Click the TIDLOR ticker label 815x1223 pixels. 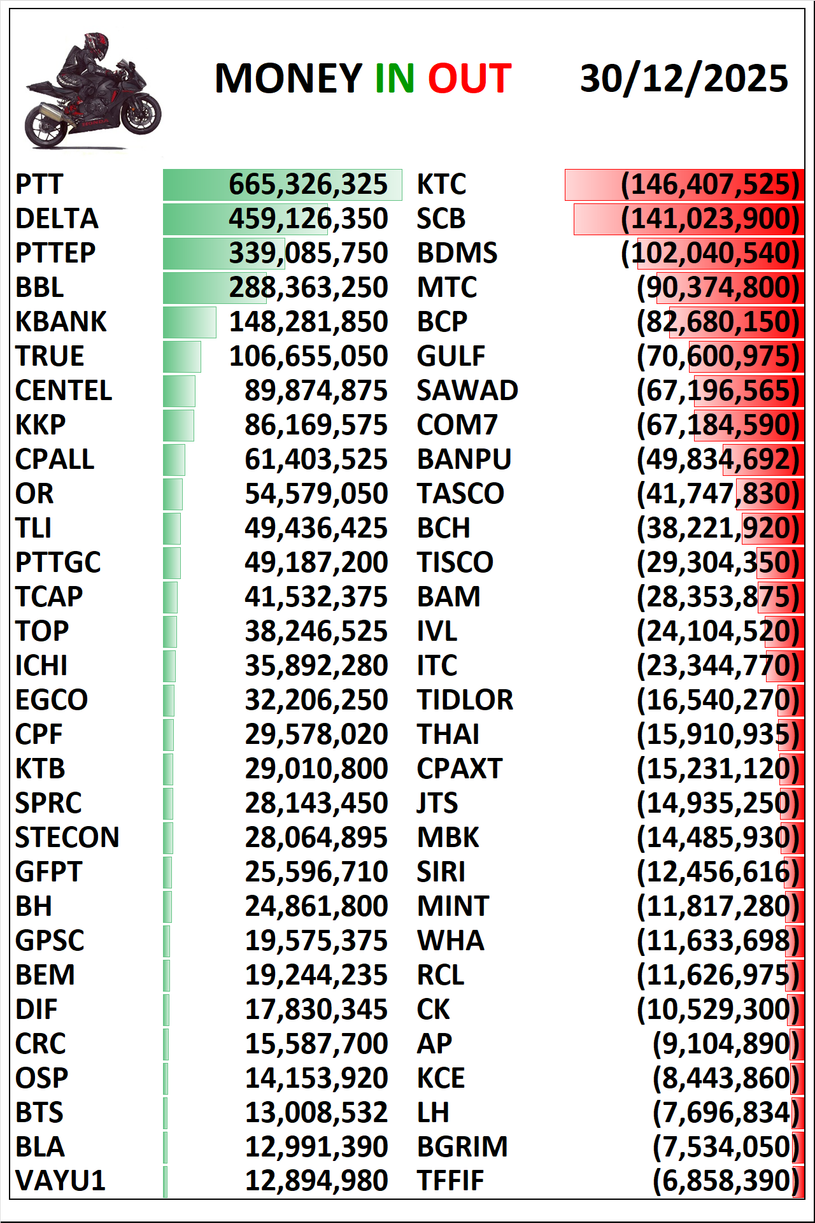pyautogui.click(x=465, y=700)
